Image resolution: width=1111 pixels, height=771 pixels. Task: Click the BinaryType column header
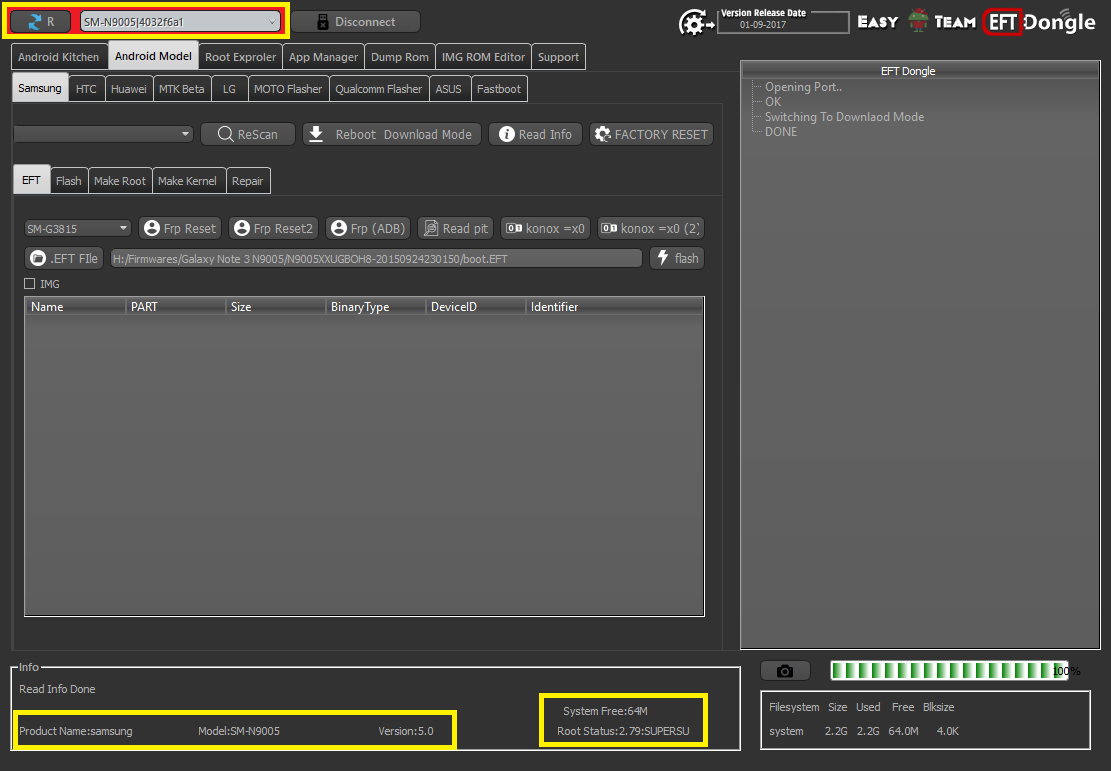point(376,306)
